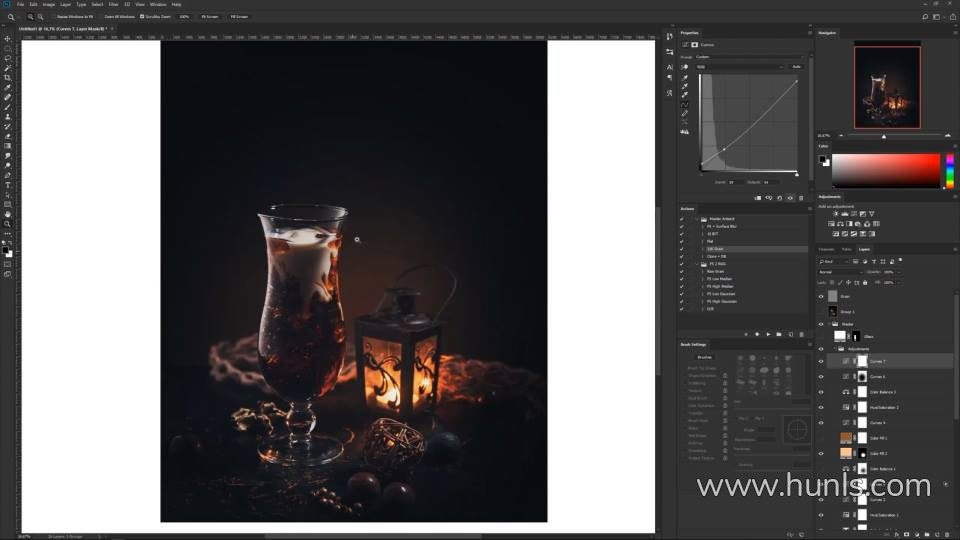Select the Gradient tool
960x540 pixels.
[7, 146]
